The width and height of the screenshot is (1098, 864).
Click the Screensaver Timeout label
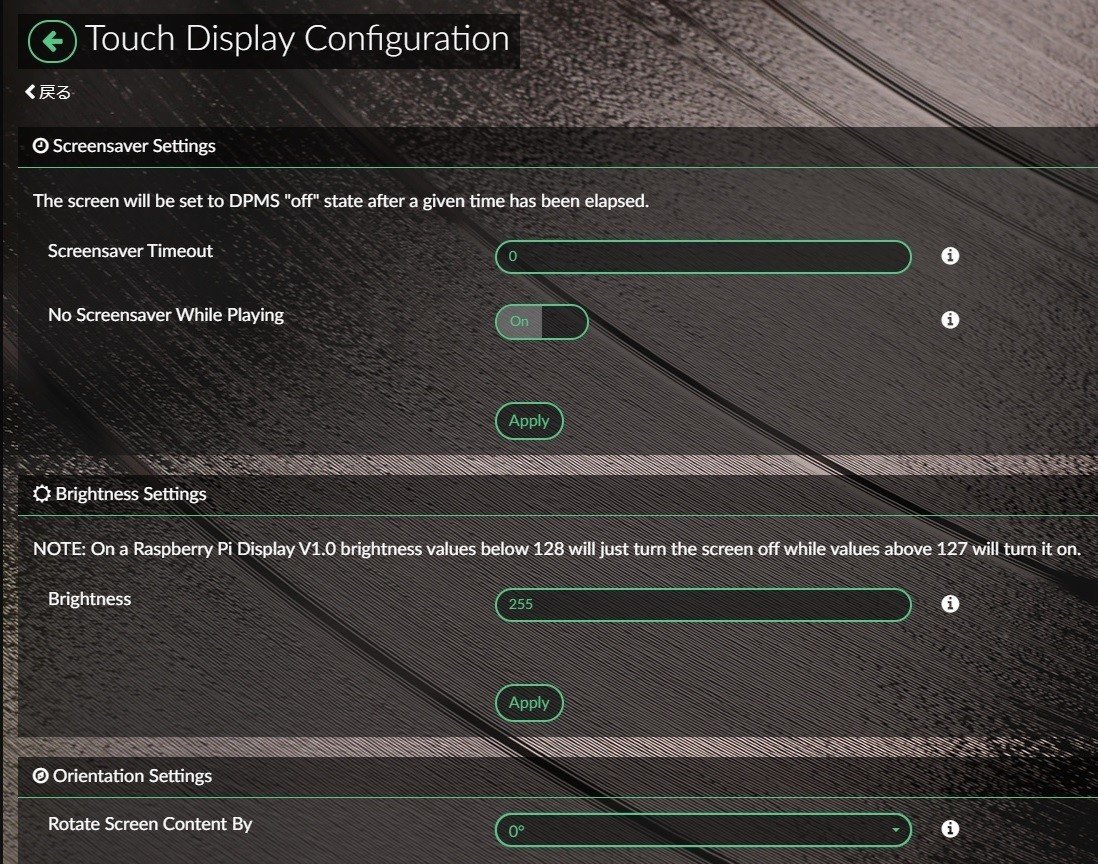coord(130,251)
